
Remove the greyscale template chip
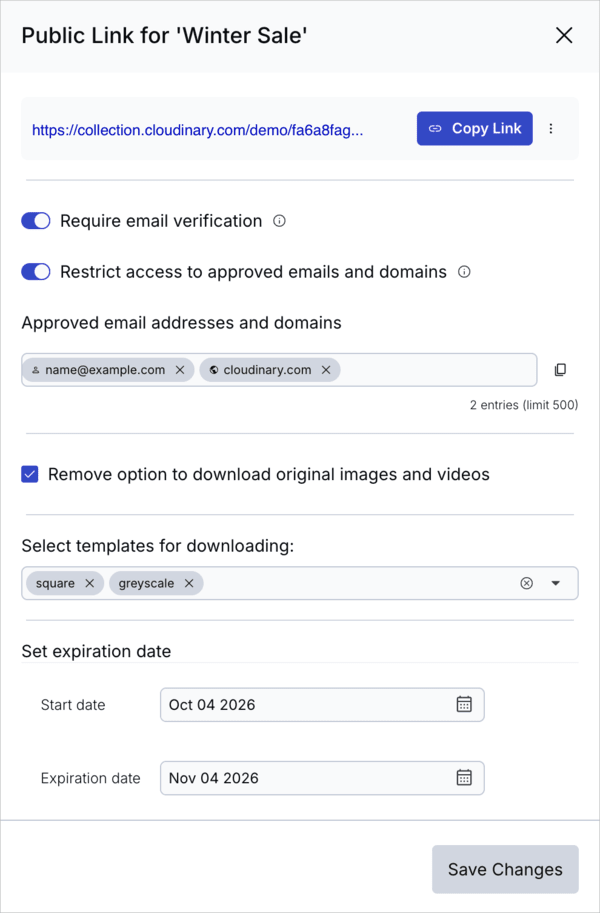pyautogui.click(x=189, y=583)
